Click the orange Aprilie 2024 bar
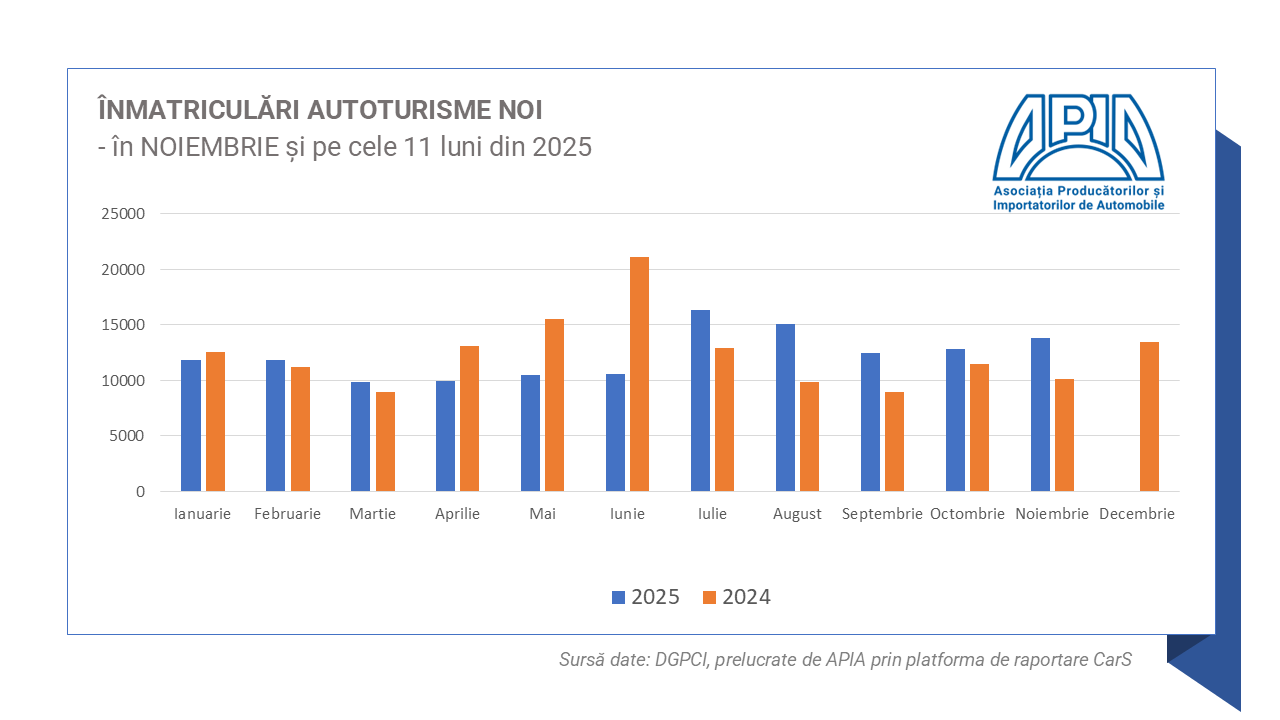 (x=469, y=418)
